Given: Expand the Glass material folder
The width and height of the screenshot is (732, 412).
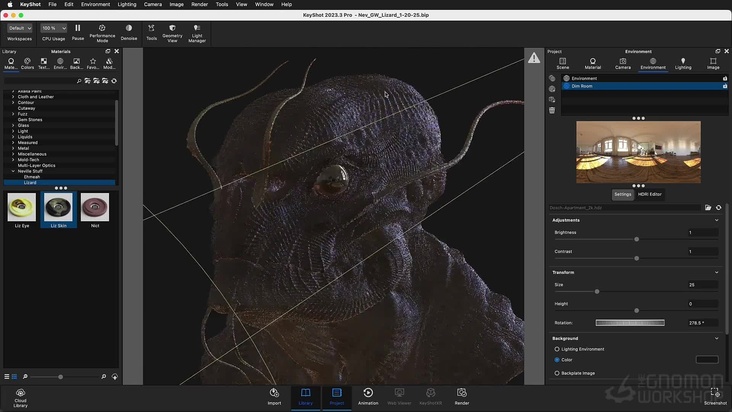Looking at the screenshot, I should [x=13, y=126].
